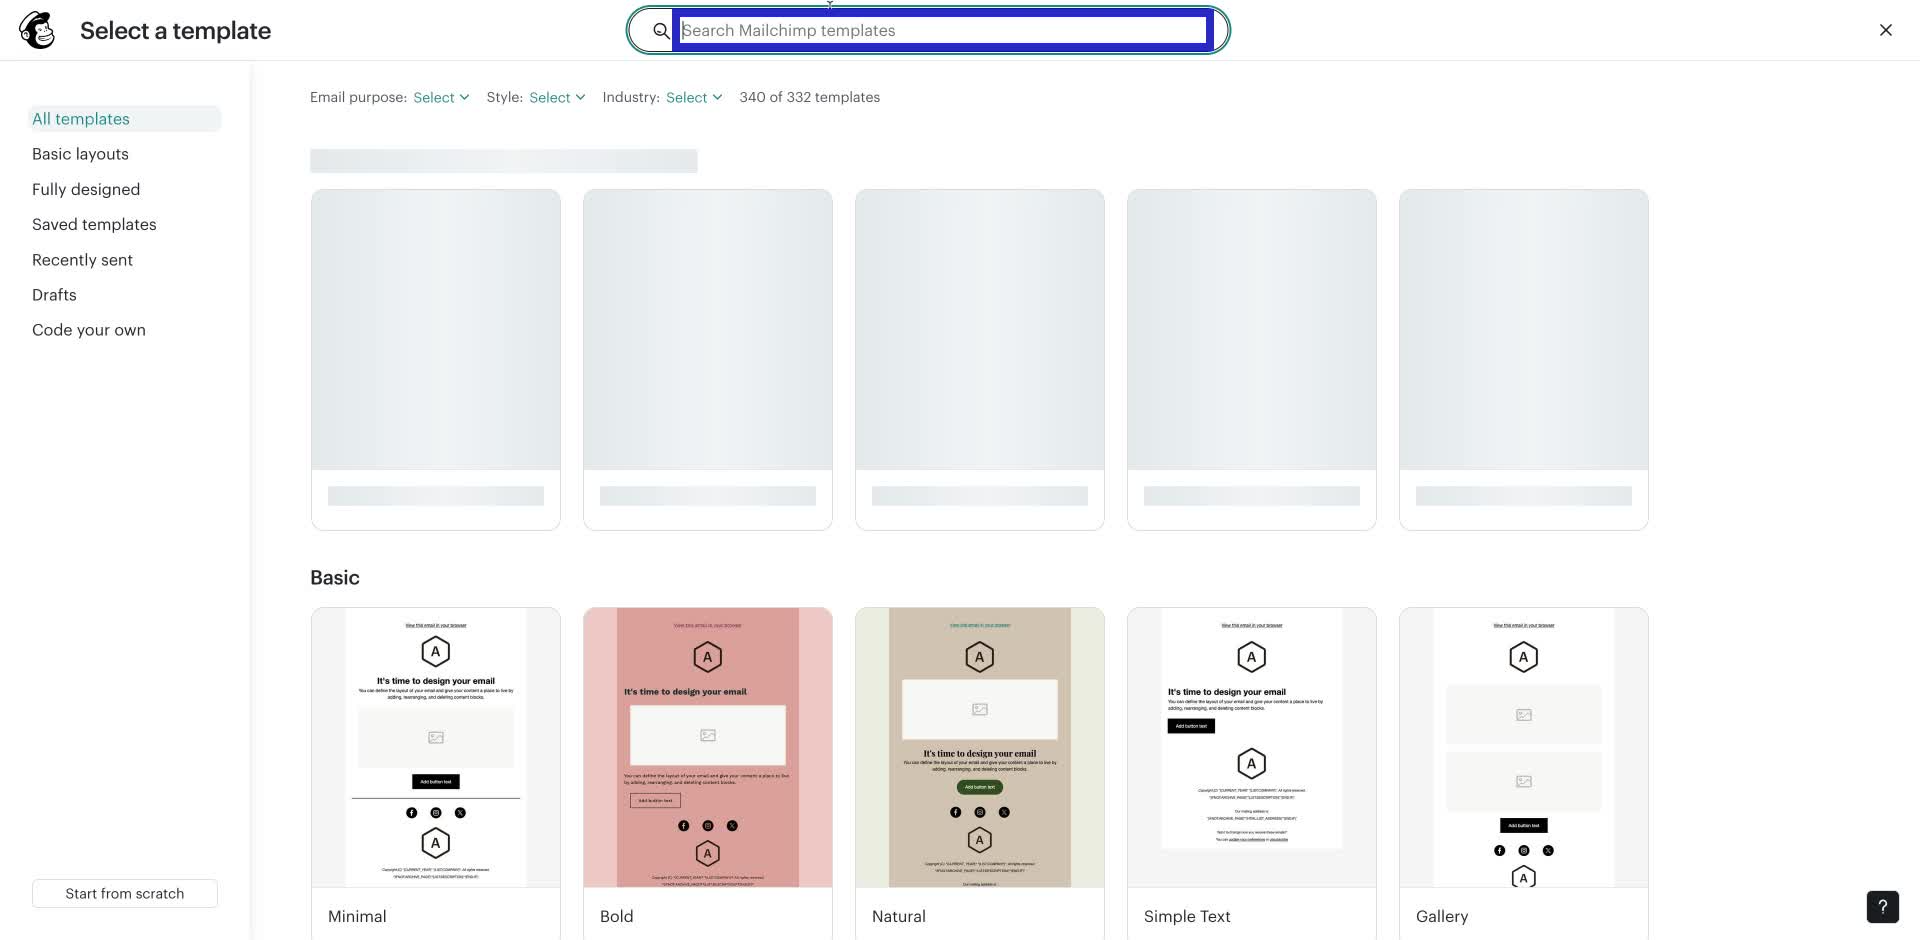This screenshot has width=1920, height=940.
Task: Select Code your own option
Action: [x=89, y=329]
